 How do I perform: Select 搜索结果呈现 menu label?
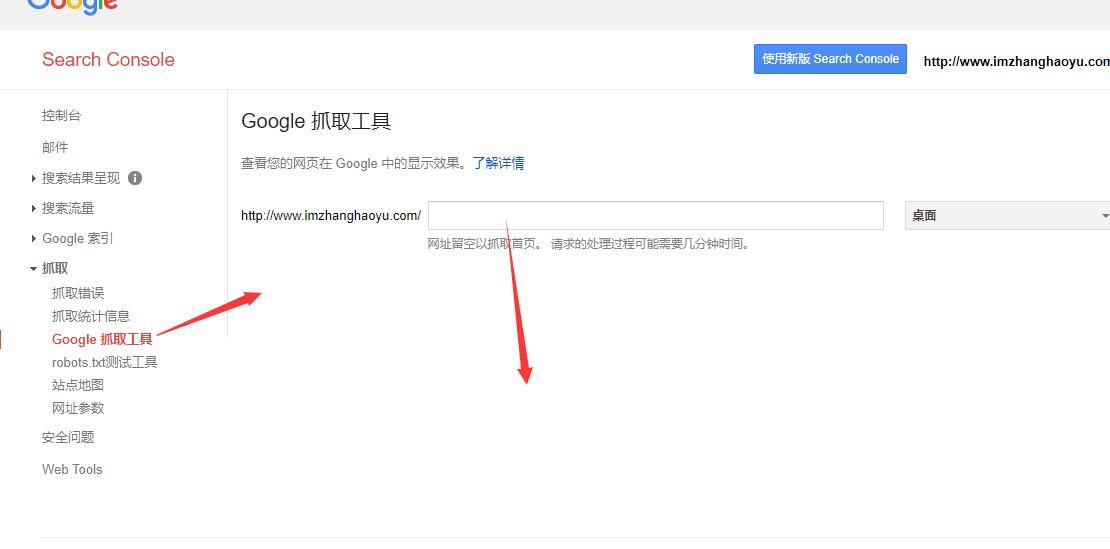81,178
